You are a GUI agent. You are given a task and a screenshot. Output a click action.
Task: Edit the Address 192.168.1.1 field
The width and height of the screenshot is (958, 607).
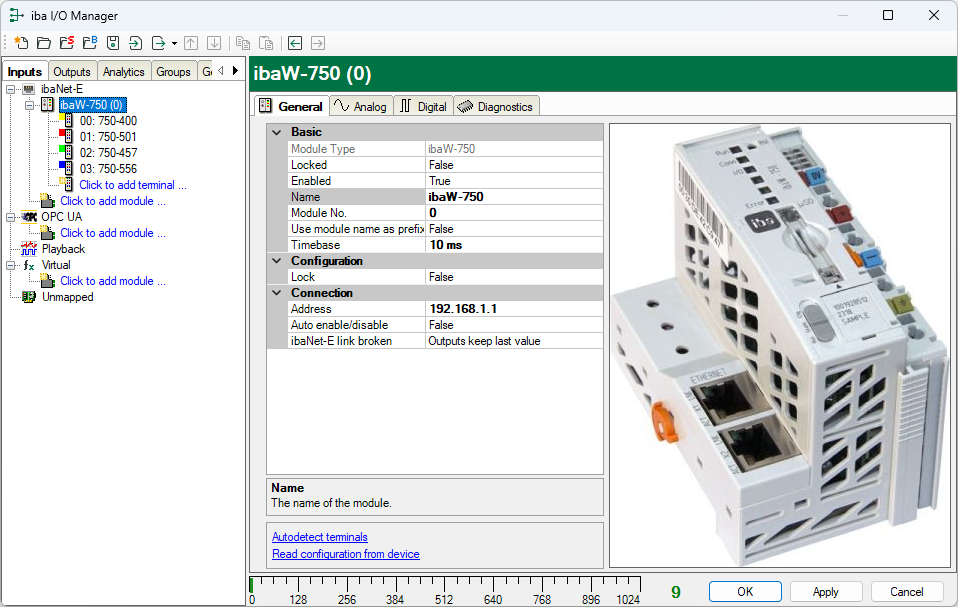pyautogui.click(x=514, y=309)
